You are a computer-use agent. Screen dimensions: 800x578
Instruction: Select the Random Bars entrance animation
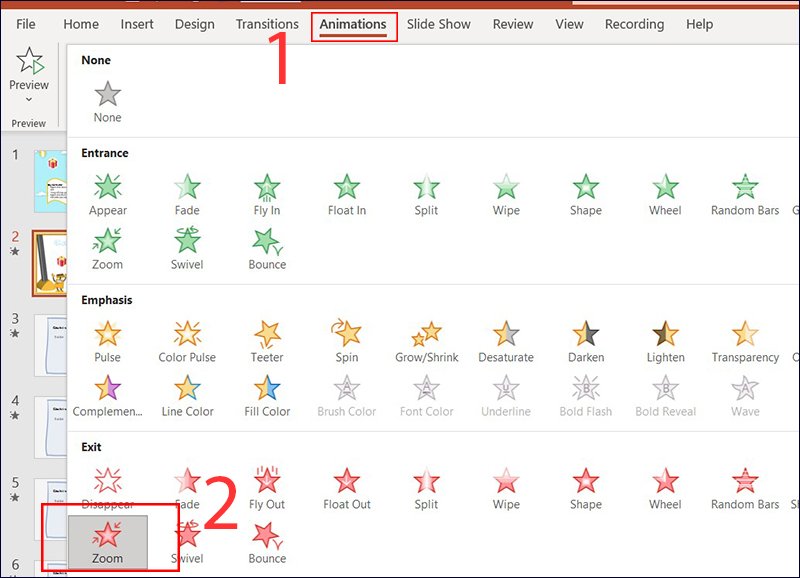tap(745, 195)
